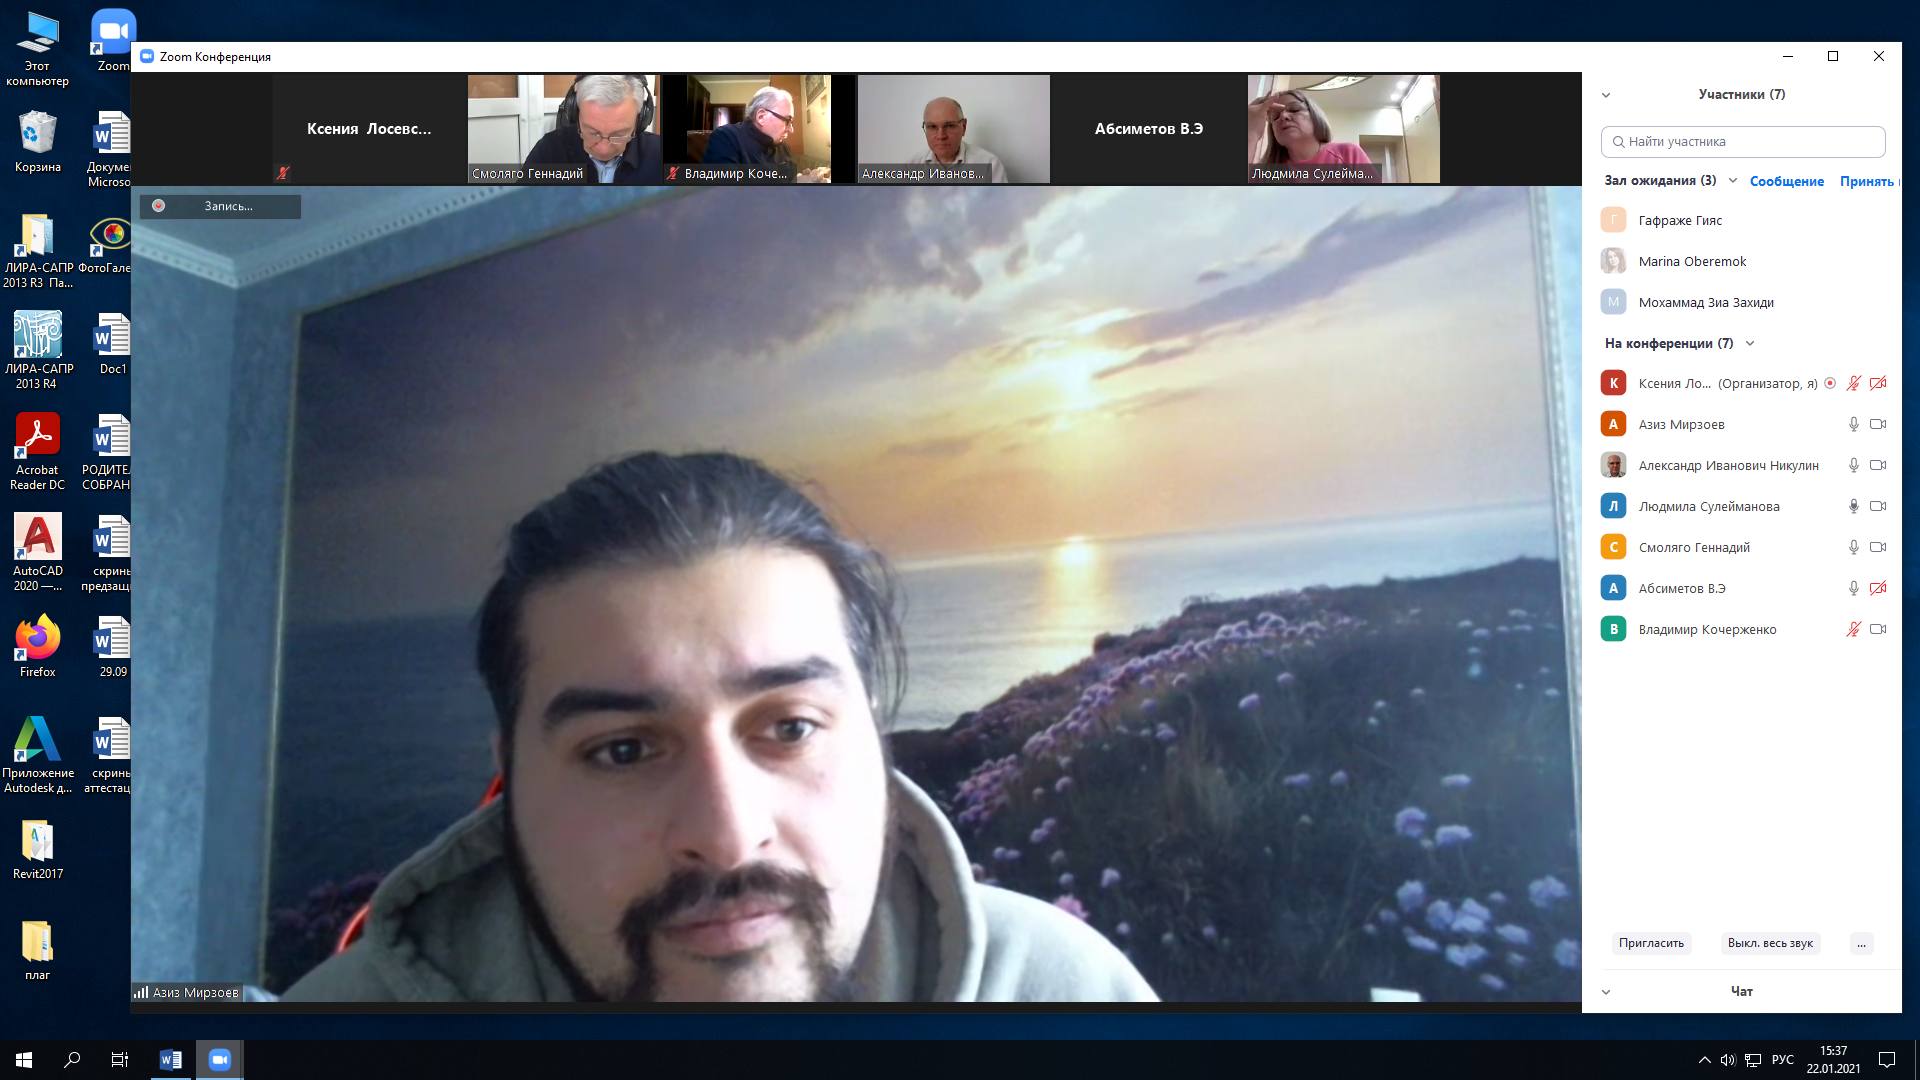Open AutoCAD 2020 desktop shortcut

pyautogui.click(x=37, y=552)
